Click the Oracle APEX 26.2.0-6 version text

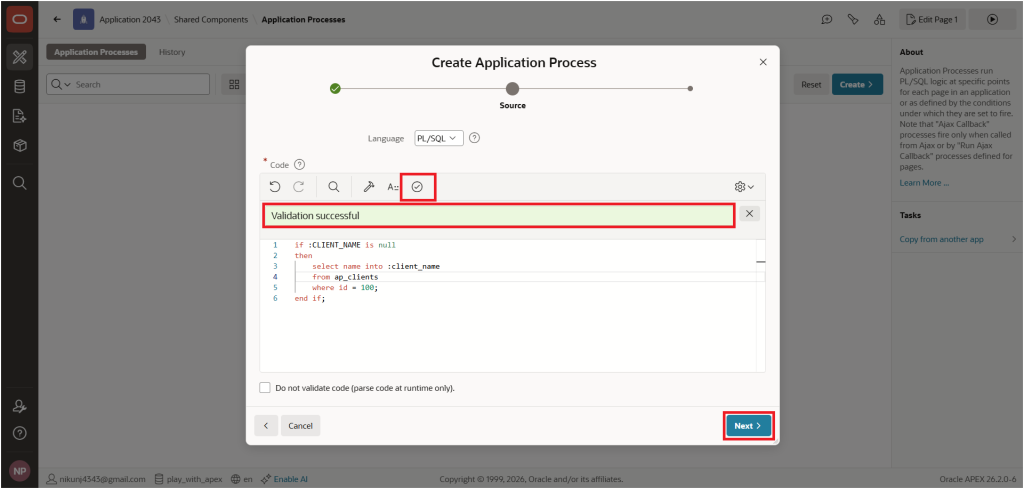point(977,479)
